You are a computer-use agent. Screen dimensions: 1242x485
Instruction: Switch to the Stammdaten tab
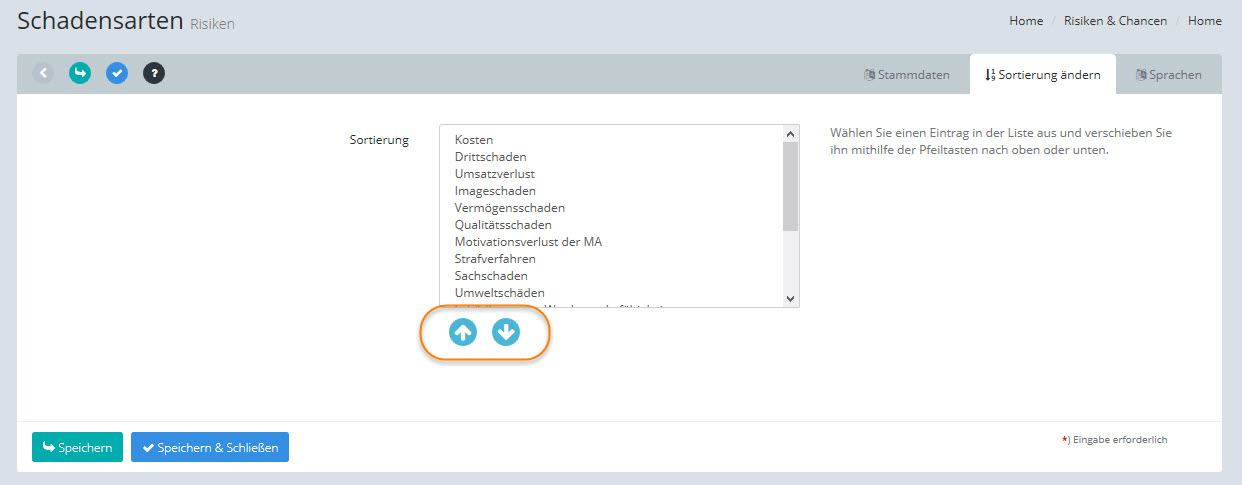coord(906,75)
